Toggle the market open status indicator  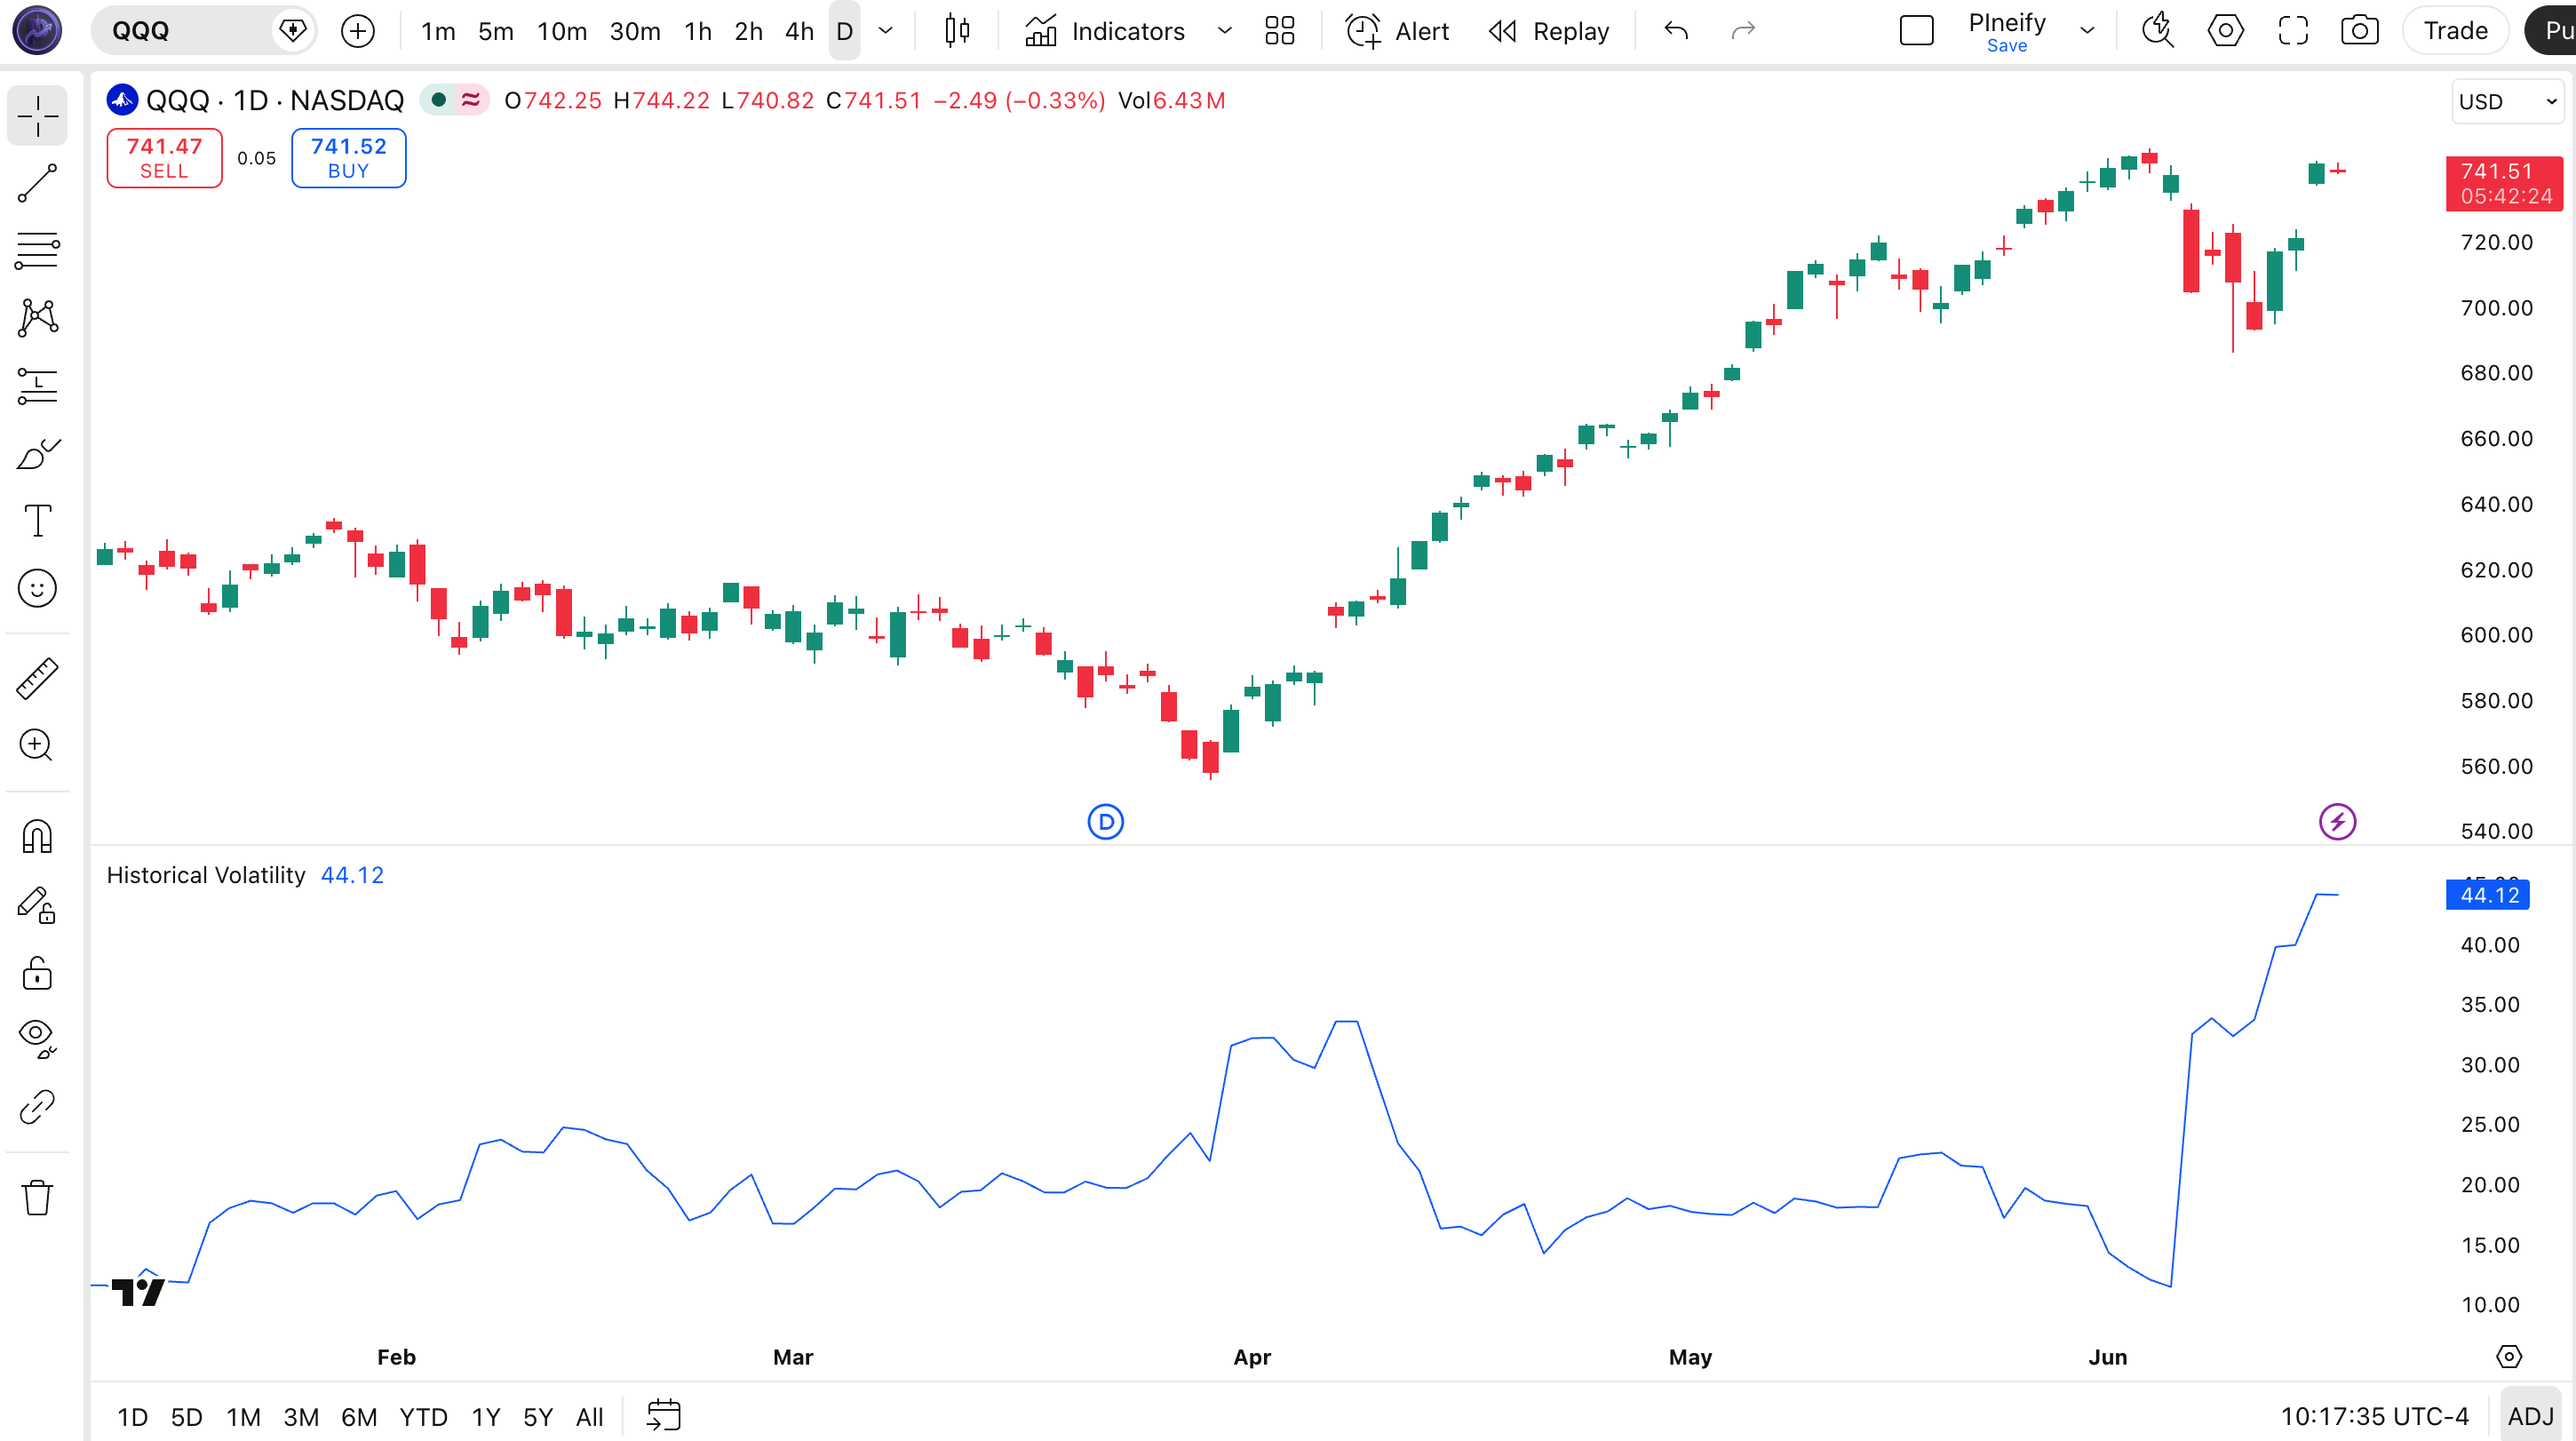[438, 100]
